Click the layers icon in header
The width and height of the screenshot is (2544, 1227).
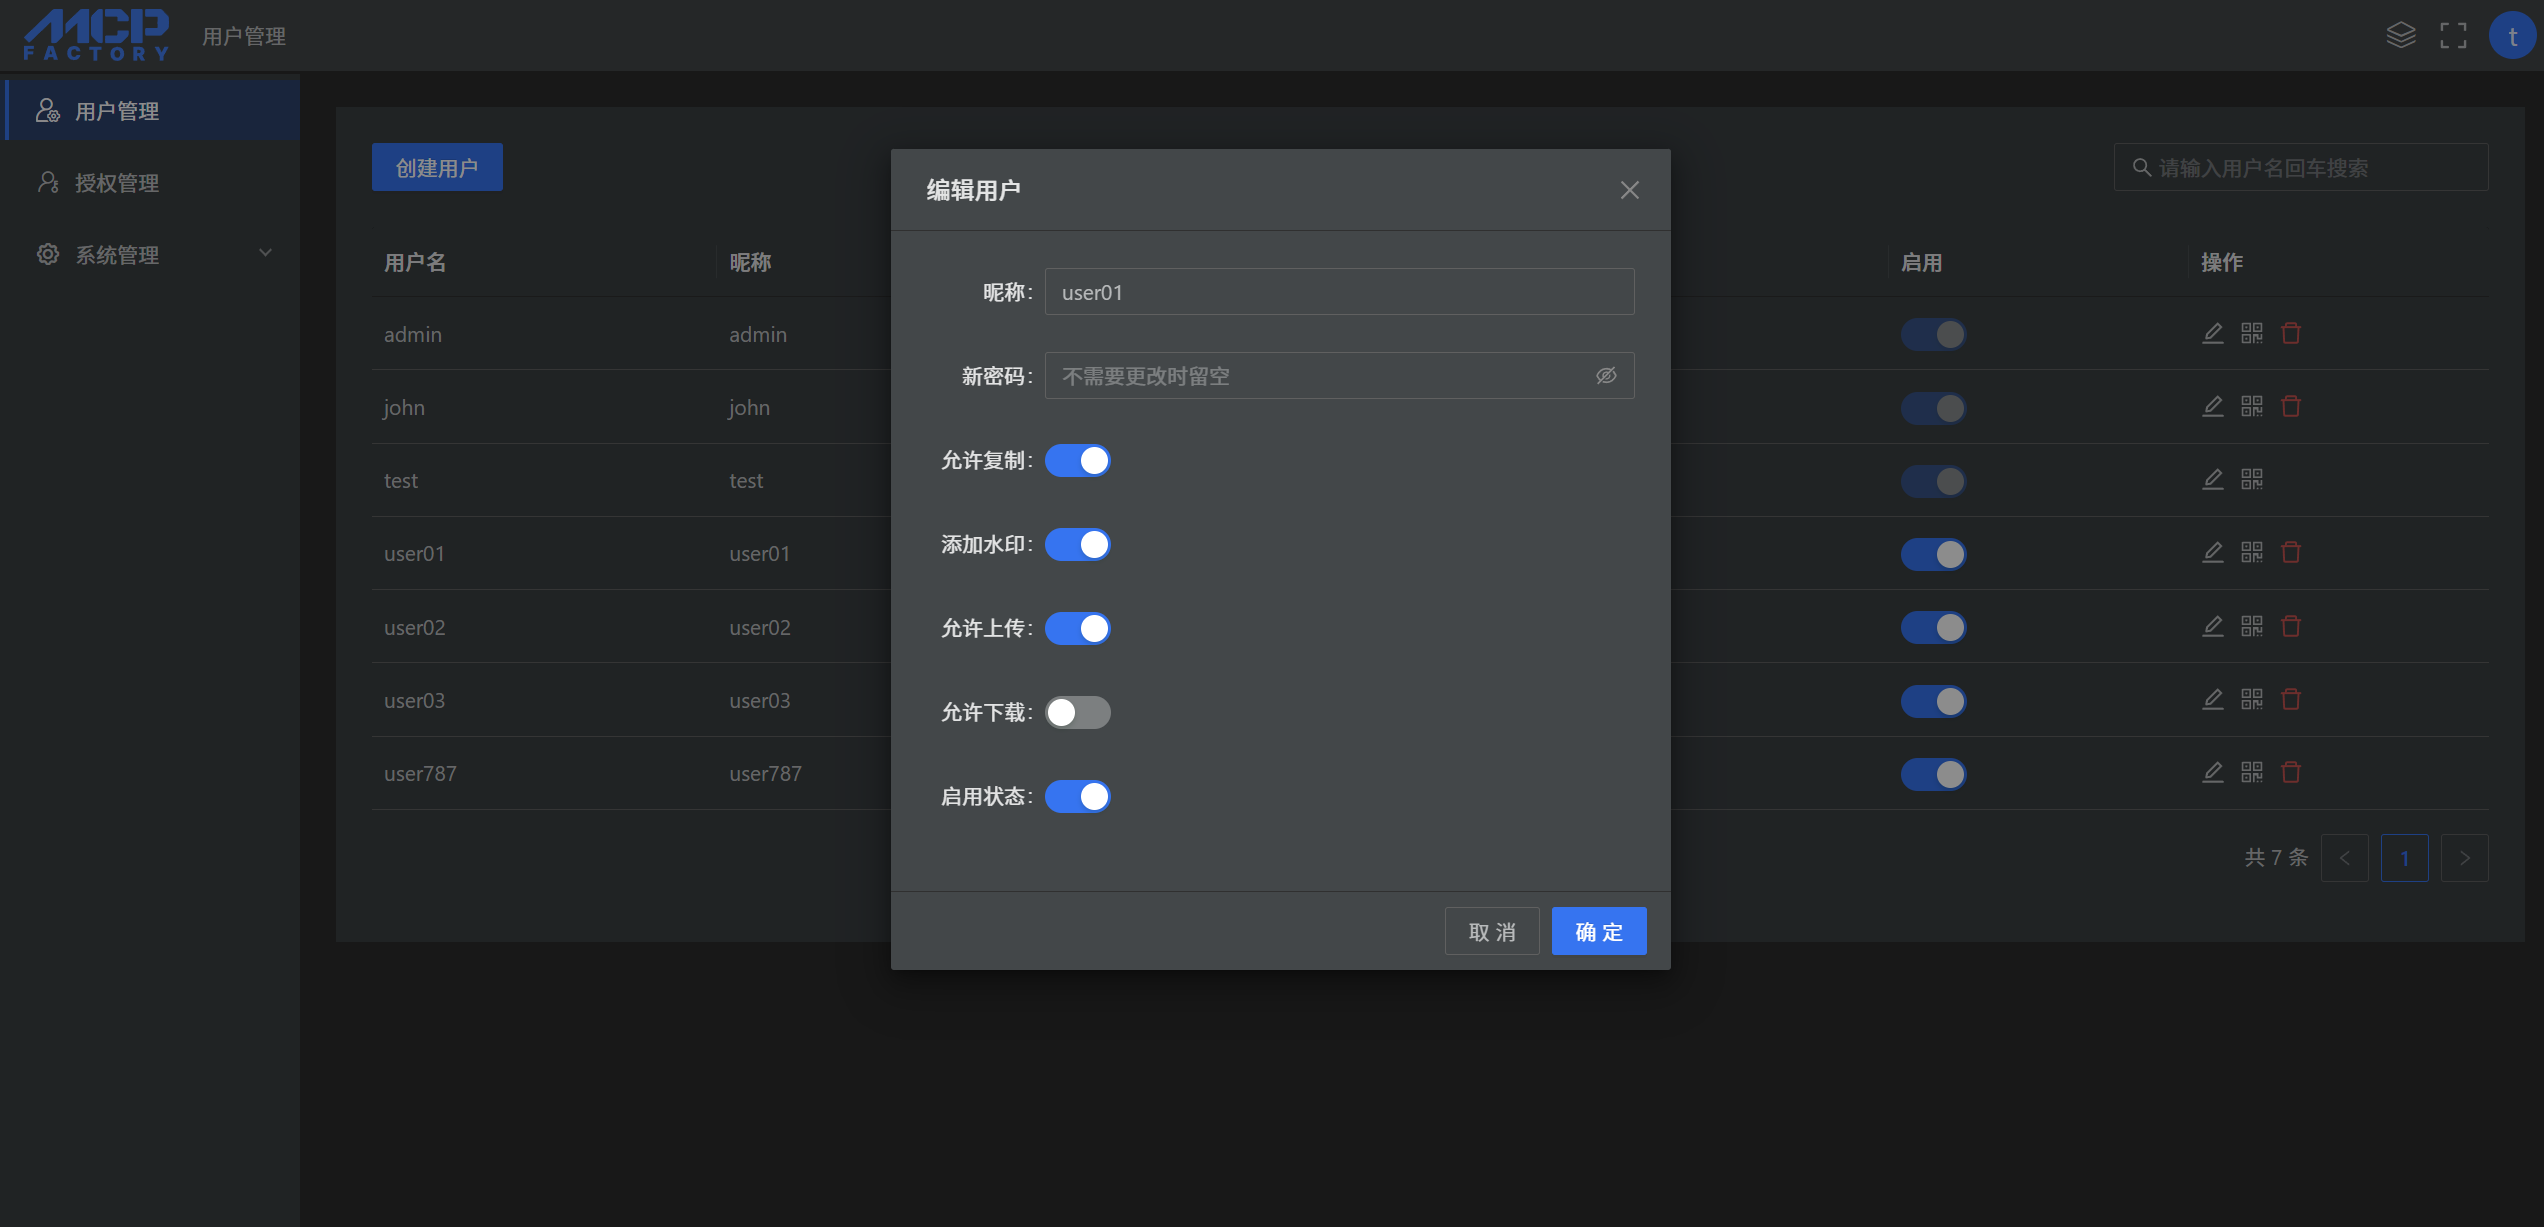(x=2400, y=36)
